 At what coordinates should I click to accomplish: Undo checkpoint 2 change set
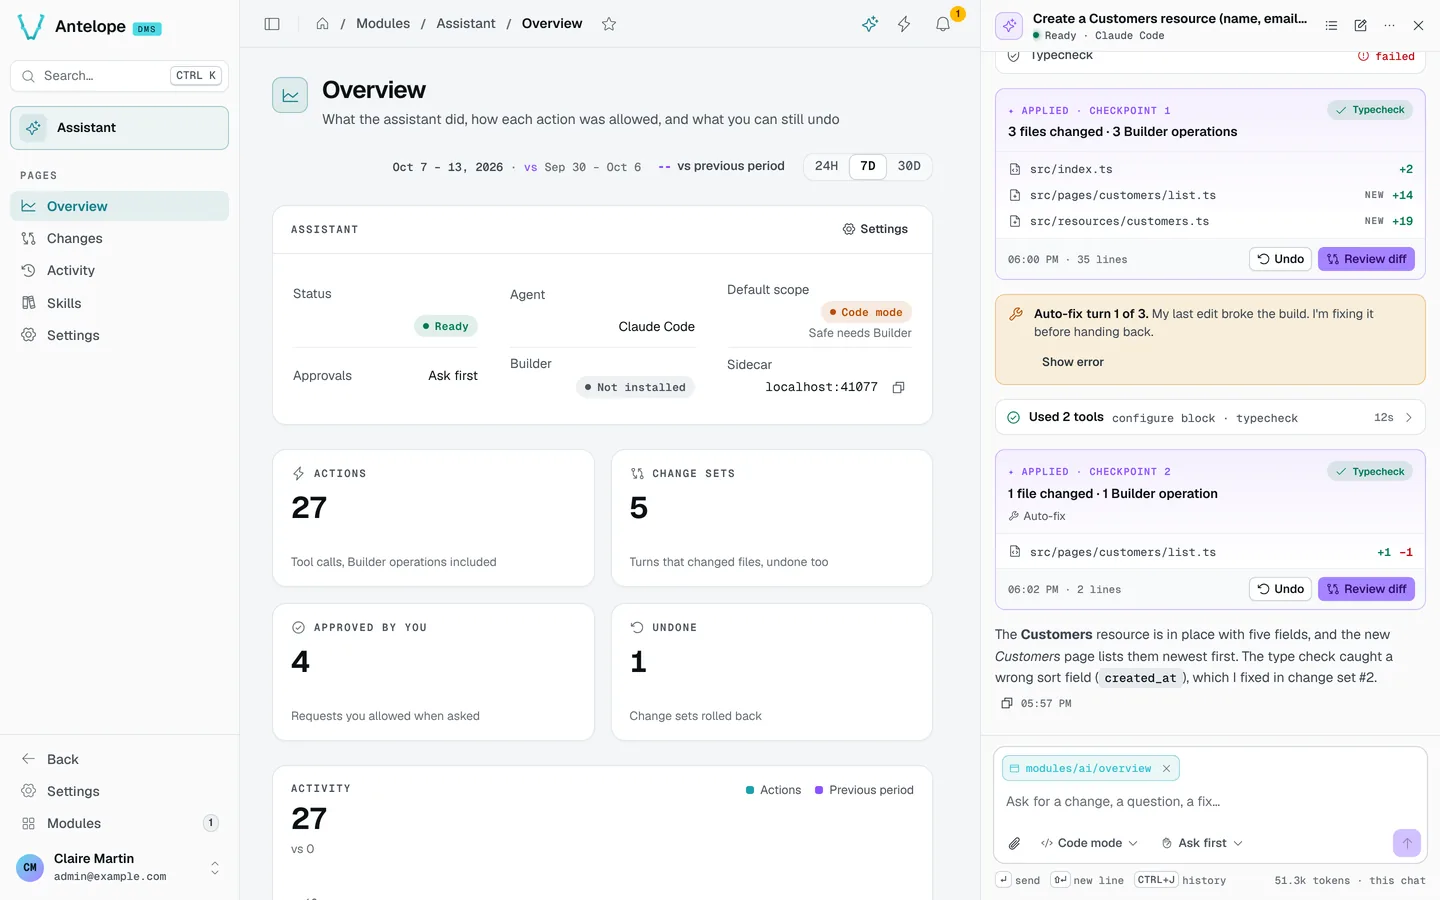coord(1280,589)
